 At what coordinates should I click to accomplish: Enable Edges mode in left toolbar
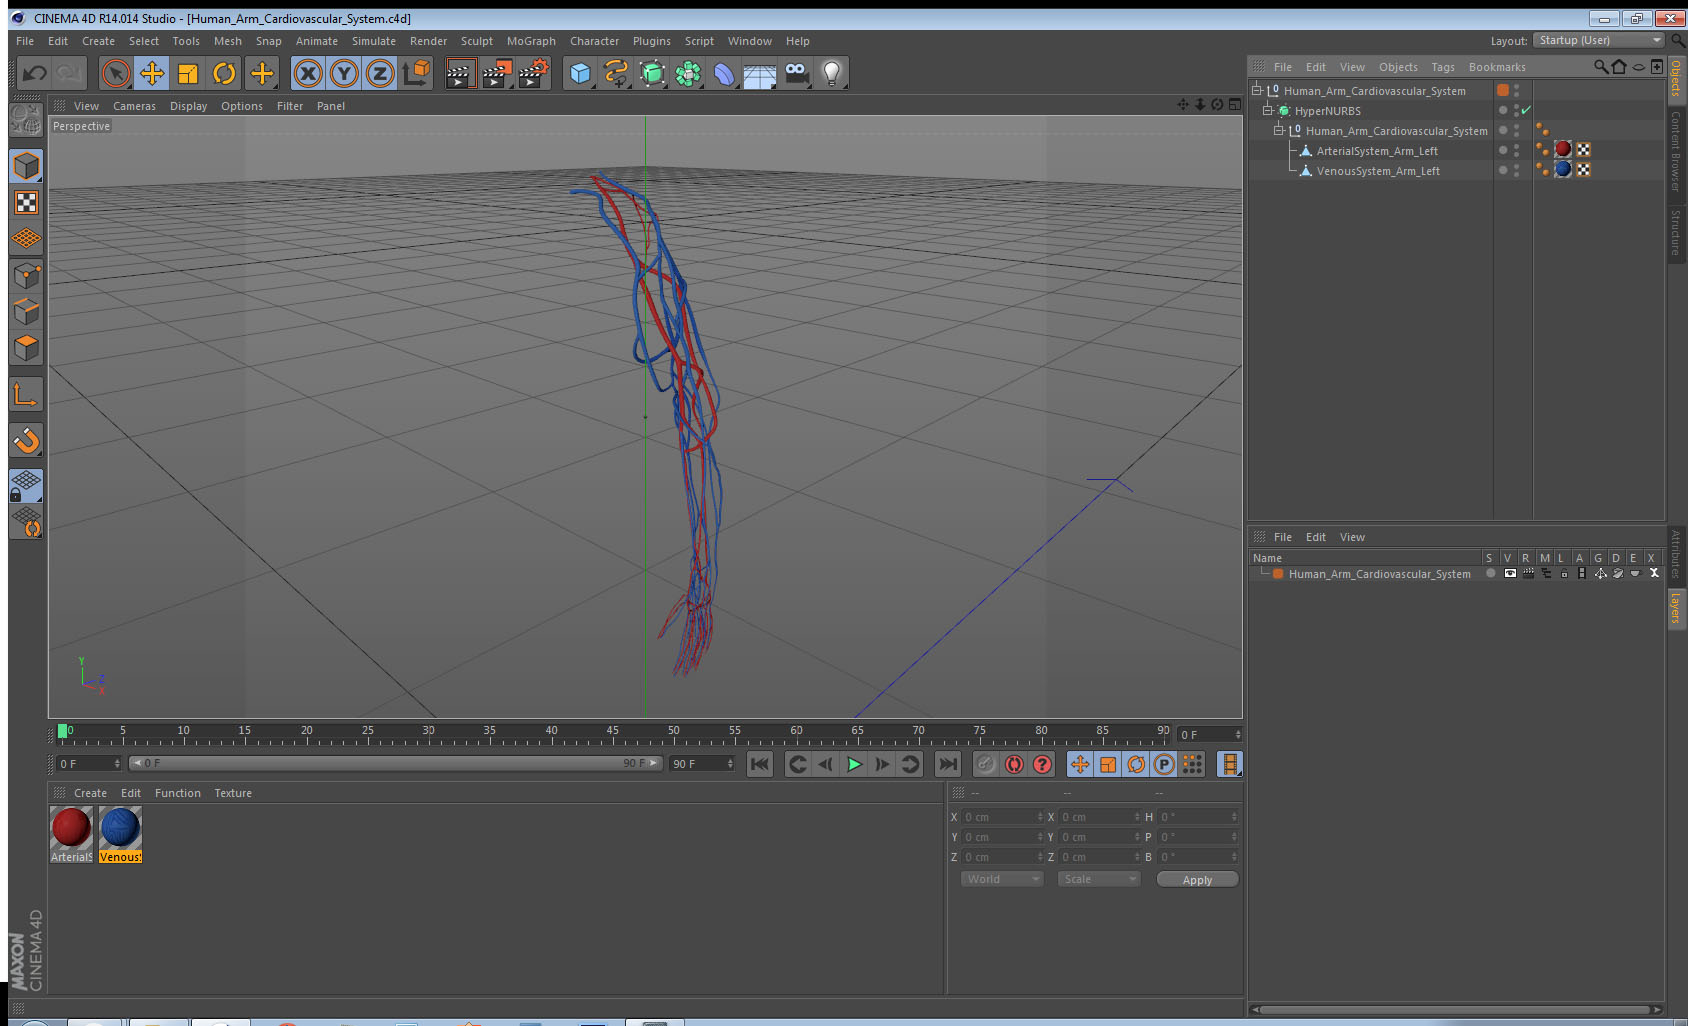point(26,312)
